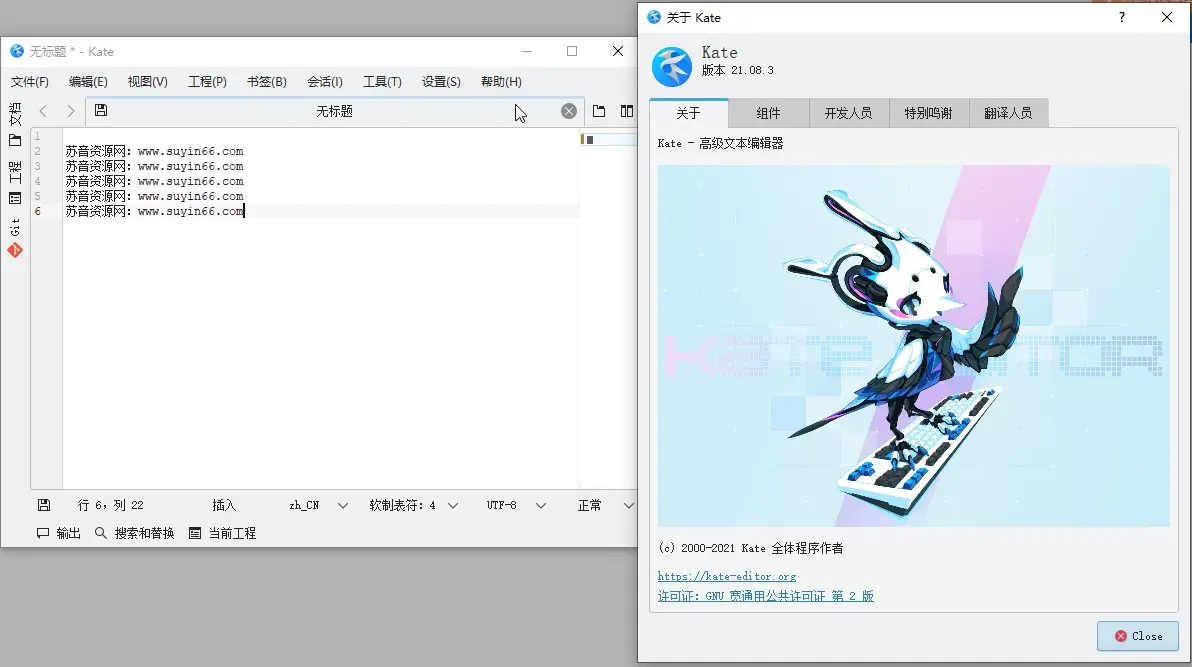Open the 视图(V) menu

[x=147, y=81]
